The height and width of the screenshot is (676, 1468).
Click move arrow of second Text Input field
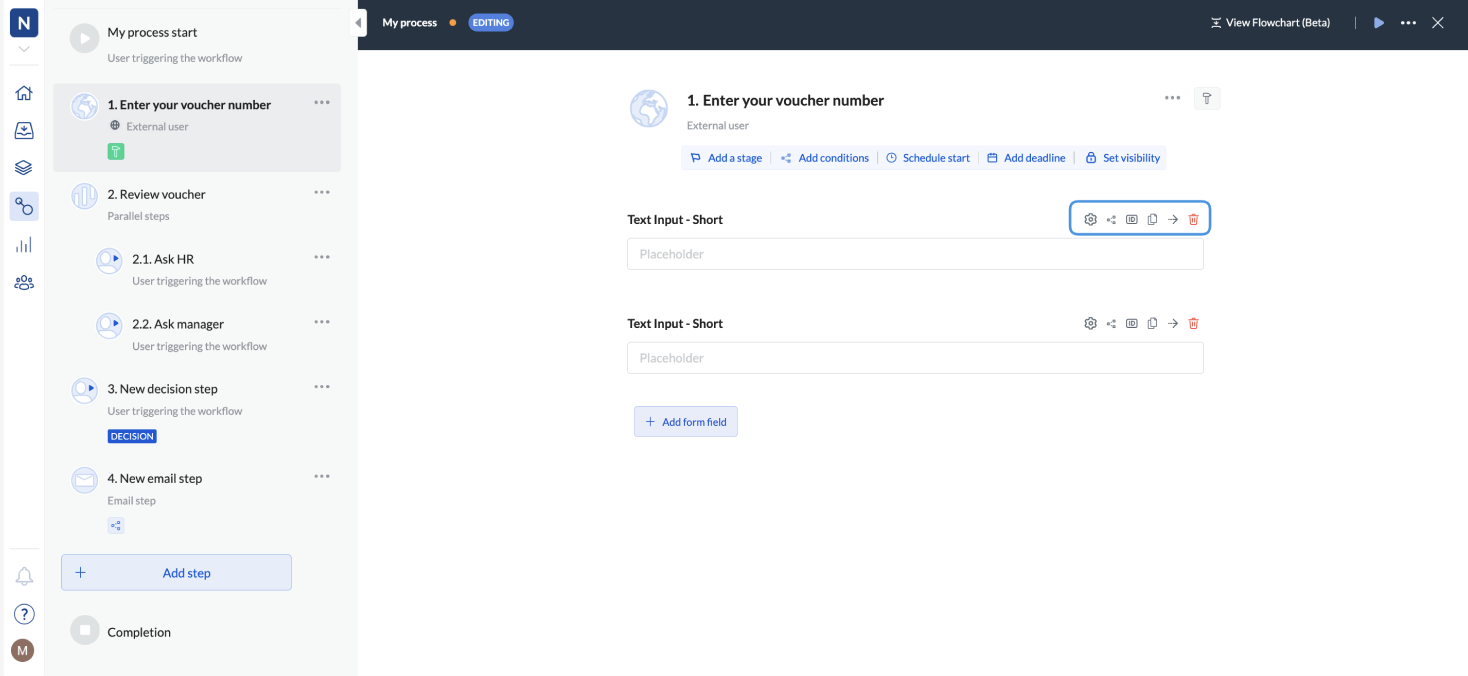point(1173,323)
